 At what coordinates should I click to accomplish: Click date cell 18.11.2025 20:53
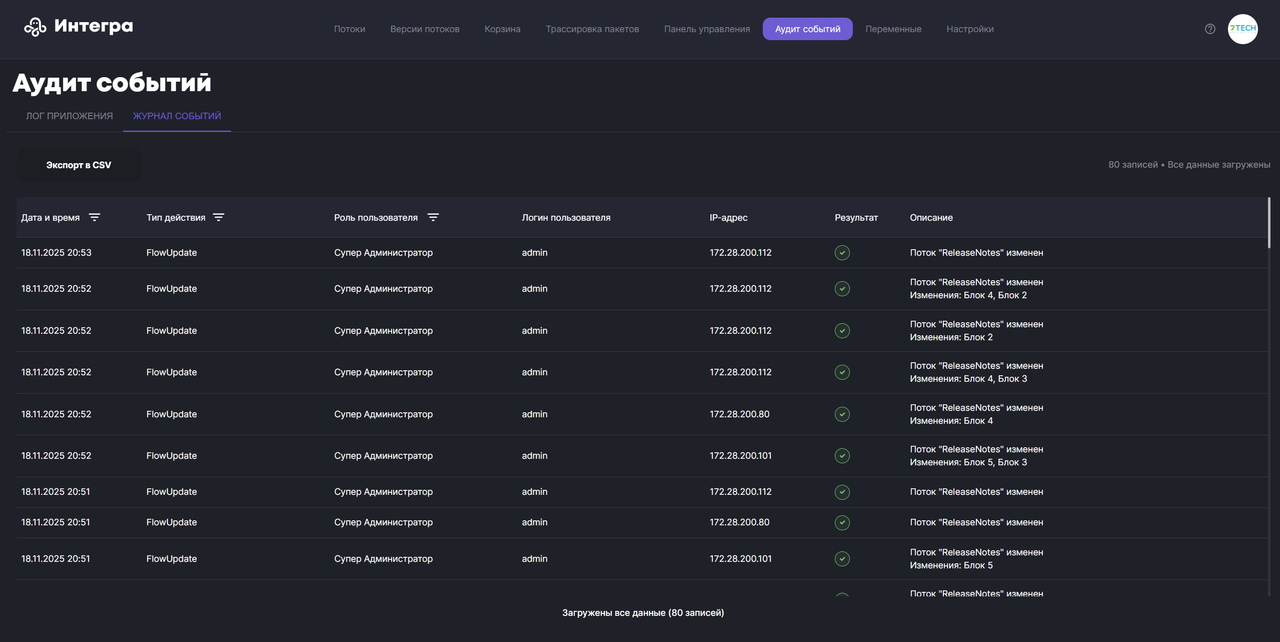pos(56,253)
